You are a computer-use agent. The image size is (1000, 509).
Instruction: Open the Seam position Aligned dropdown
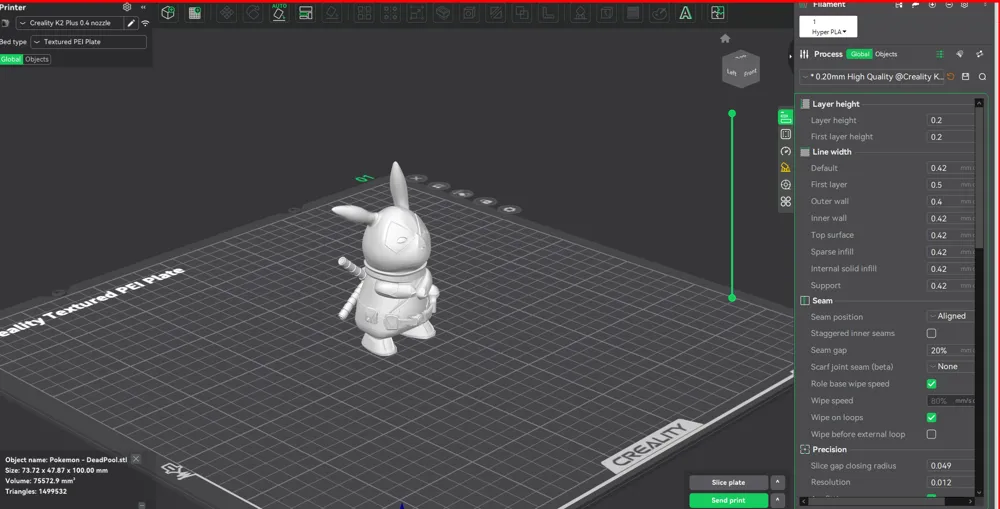click(950, 316)
